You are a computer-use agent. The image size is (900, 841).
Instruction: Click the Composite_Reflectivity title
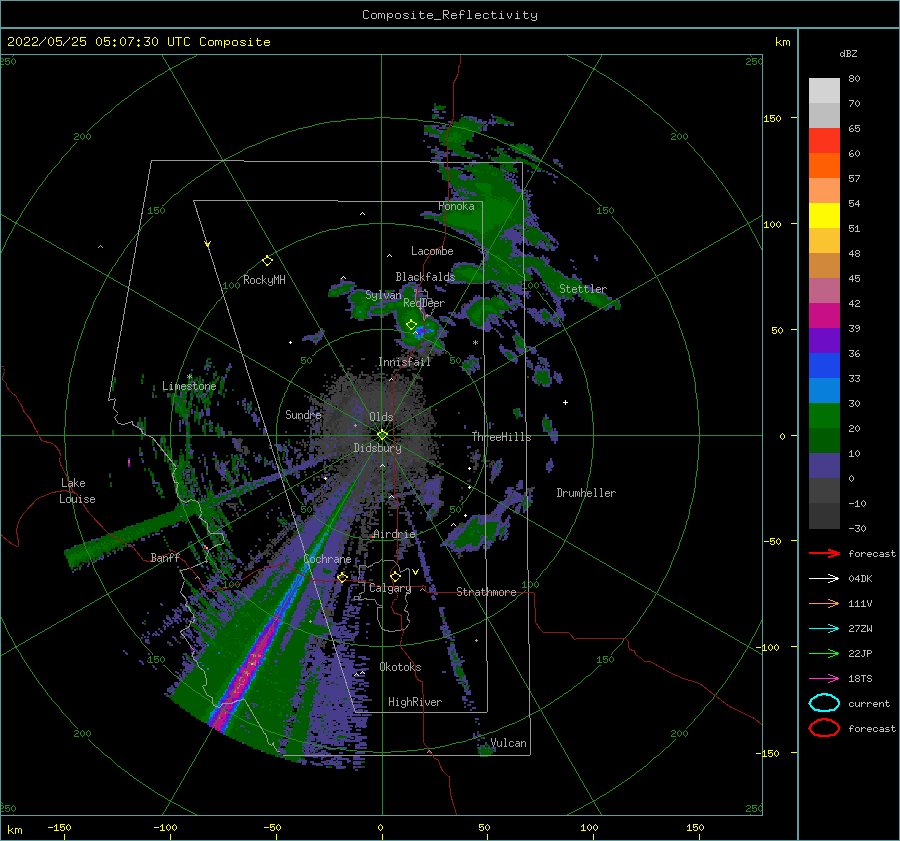pyautogui.click(x=450, y=15)
